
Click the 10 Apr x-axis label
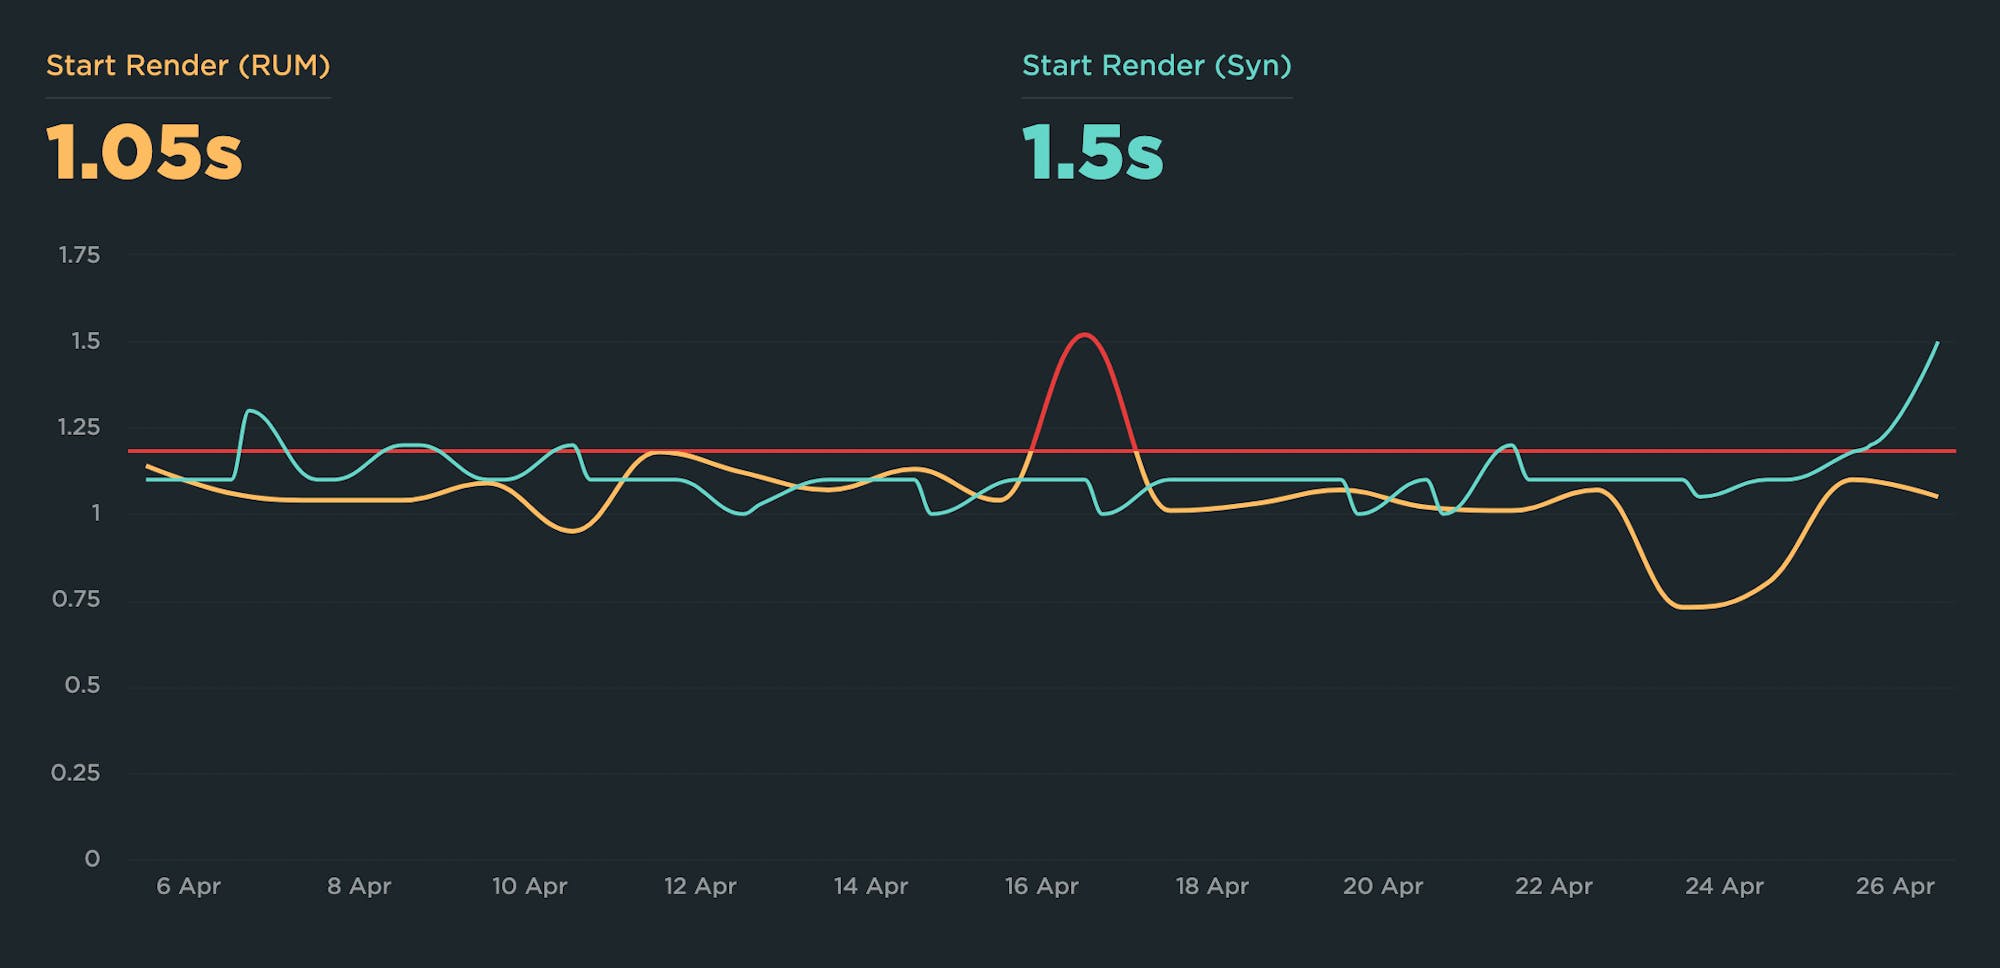pyautogui.click(x=529, y=886)
